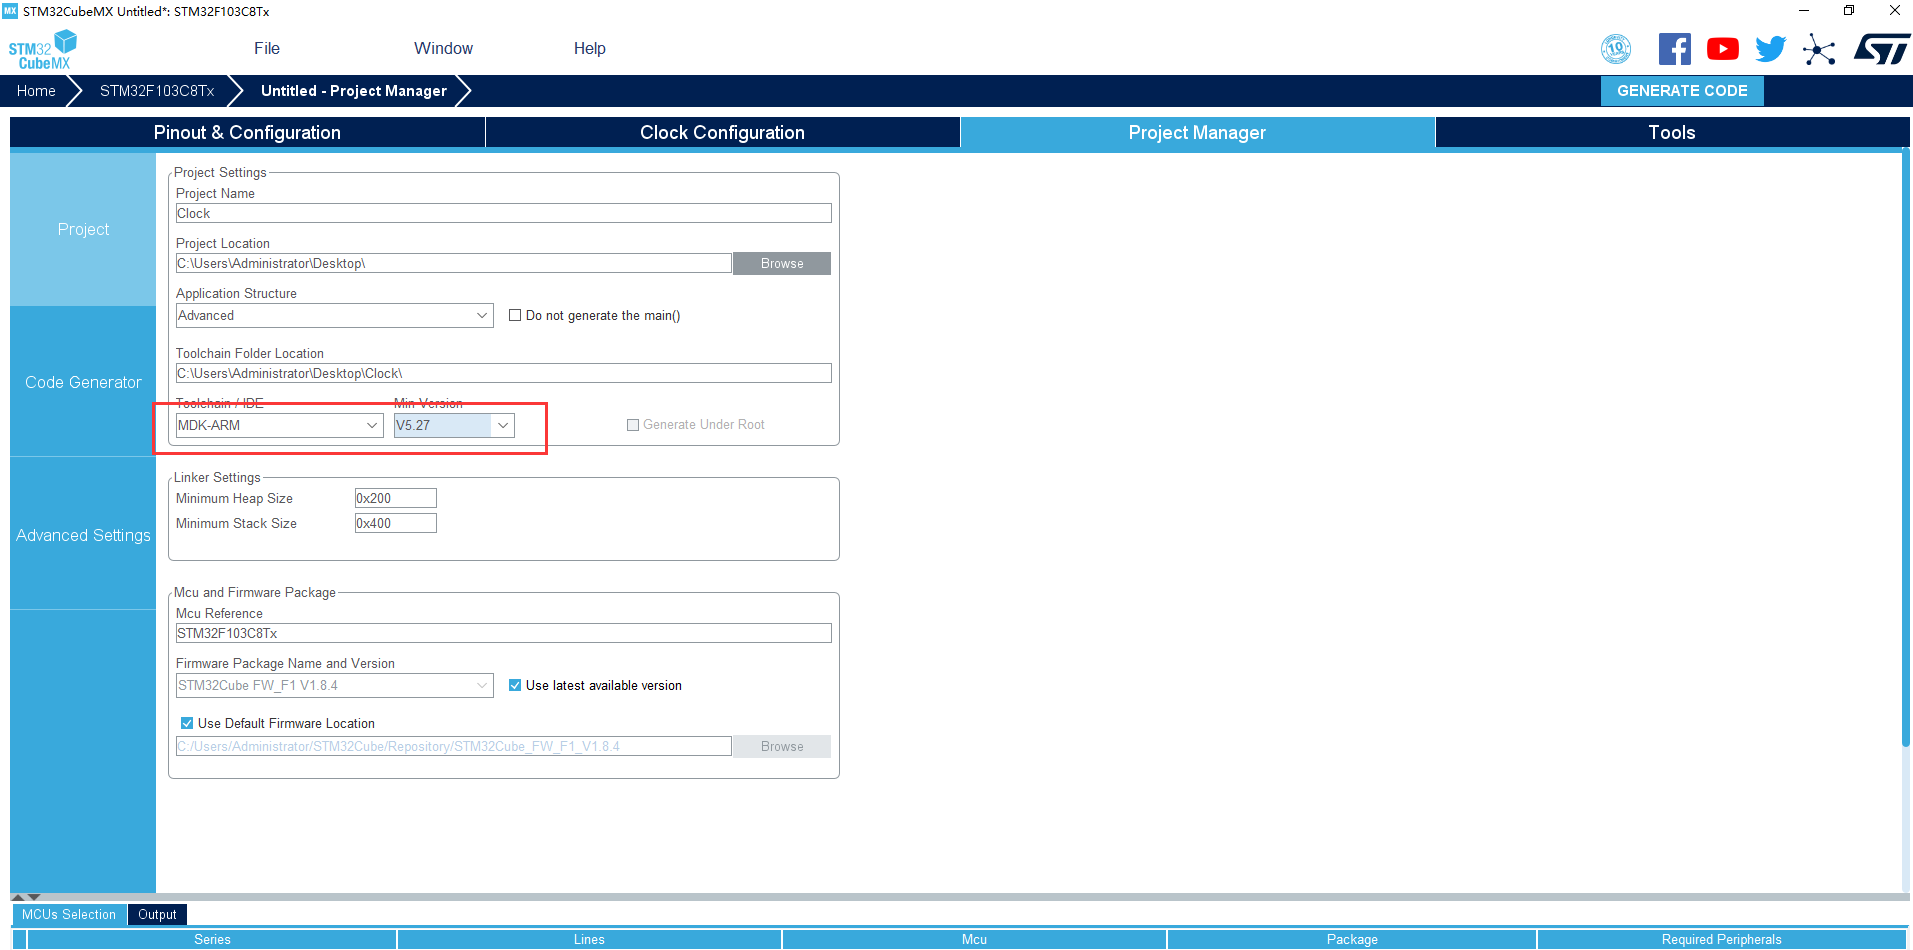Viewport: 1913px width, 950px height.
Task: Select the Project side tab
Action: click(x=83, y=230)
